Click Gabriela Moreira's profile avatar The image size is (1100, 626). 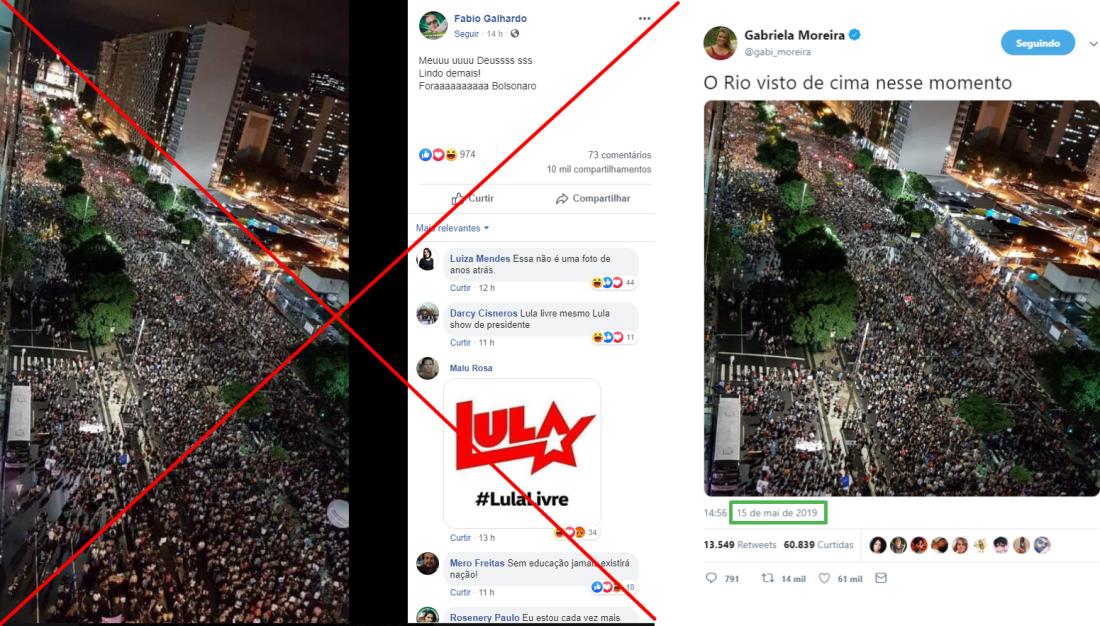coord(720,43)
